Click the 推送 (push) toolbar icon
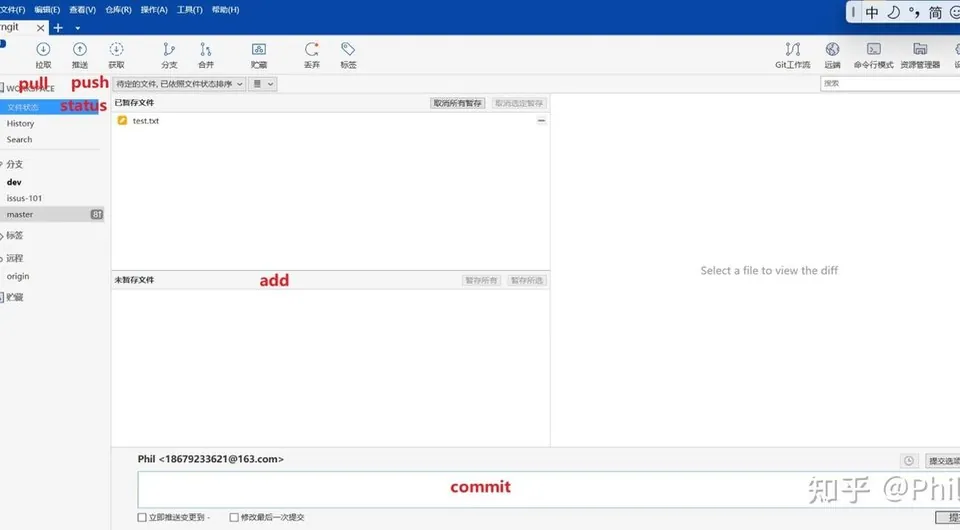Image resolution: width=960 pixels, height=530 pixels. (80, 54)
